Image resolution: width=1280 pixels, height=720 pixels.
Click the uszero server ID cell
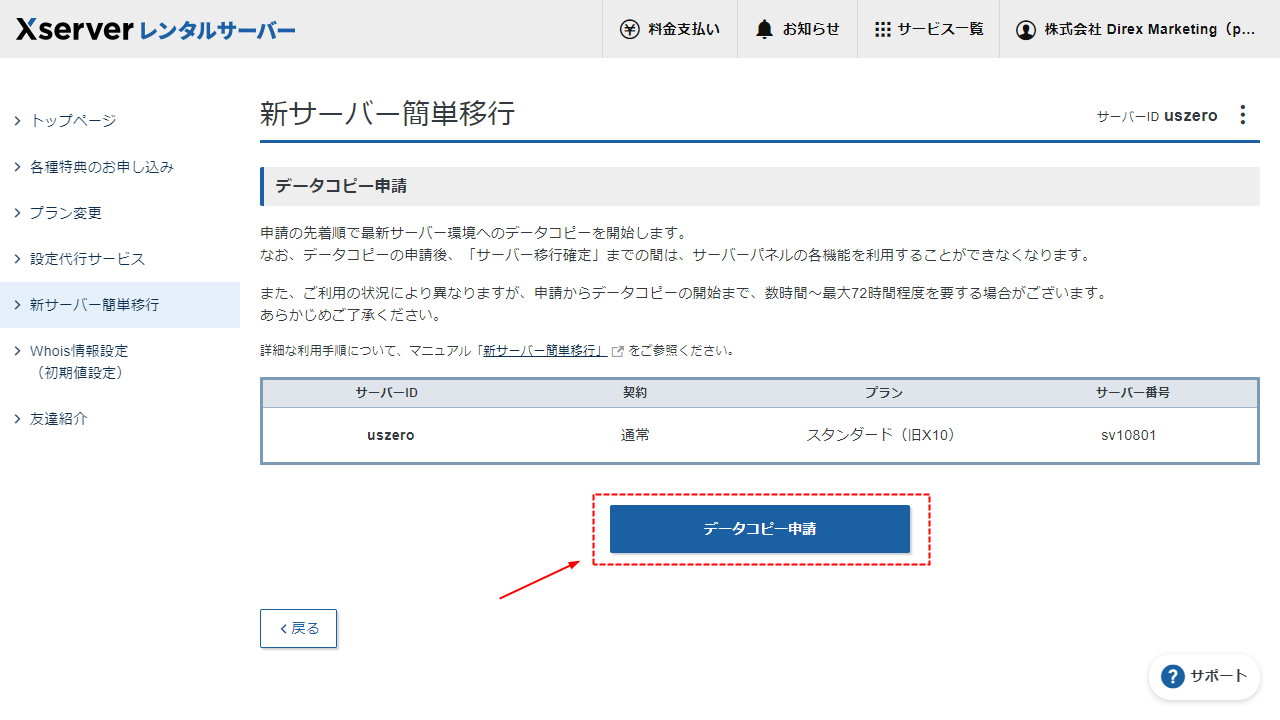[x=391, y=435]
